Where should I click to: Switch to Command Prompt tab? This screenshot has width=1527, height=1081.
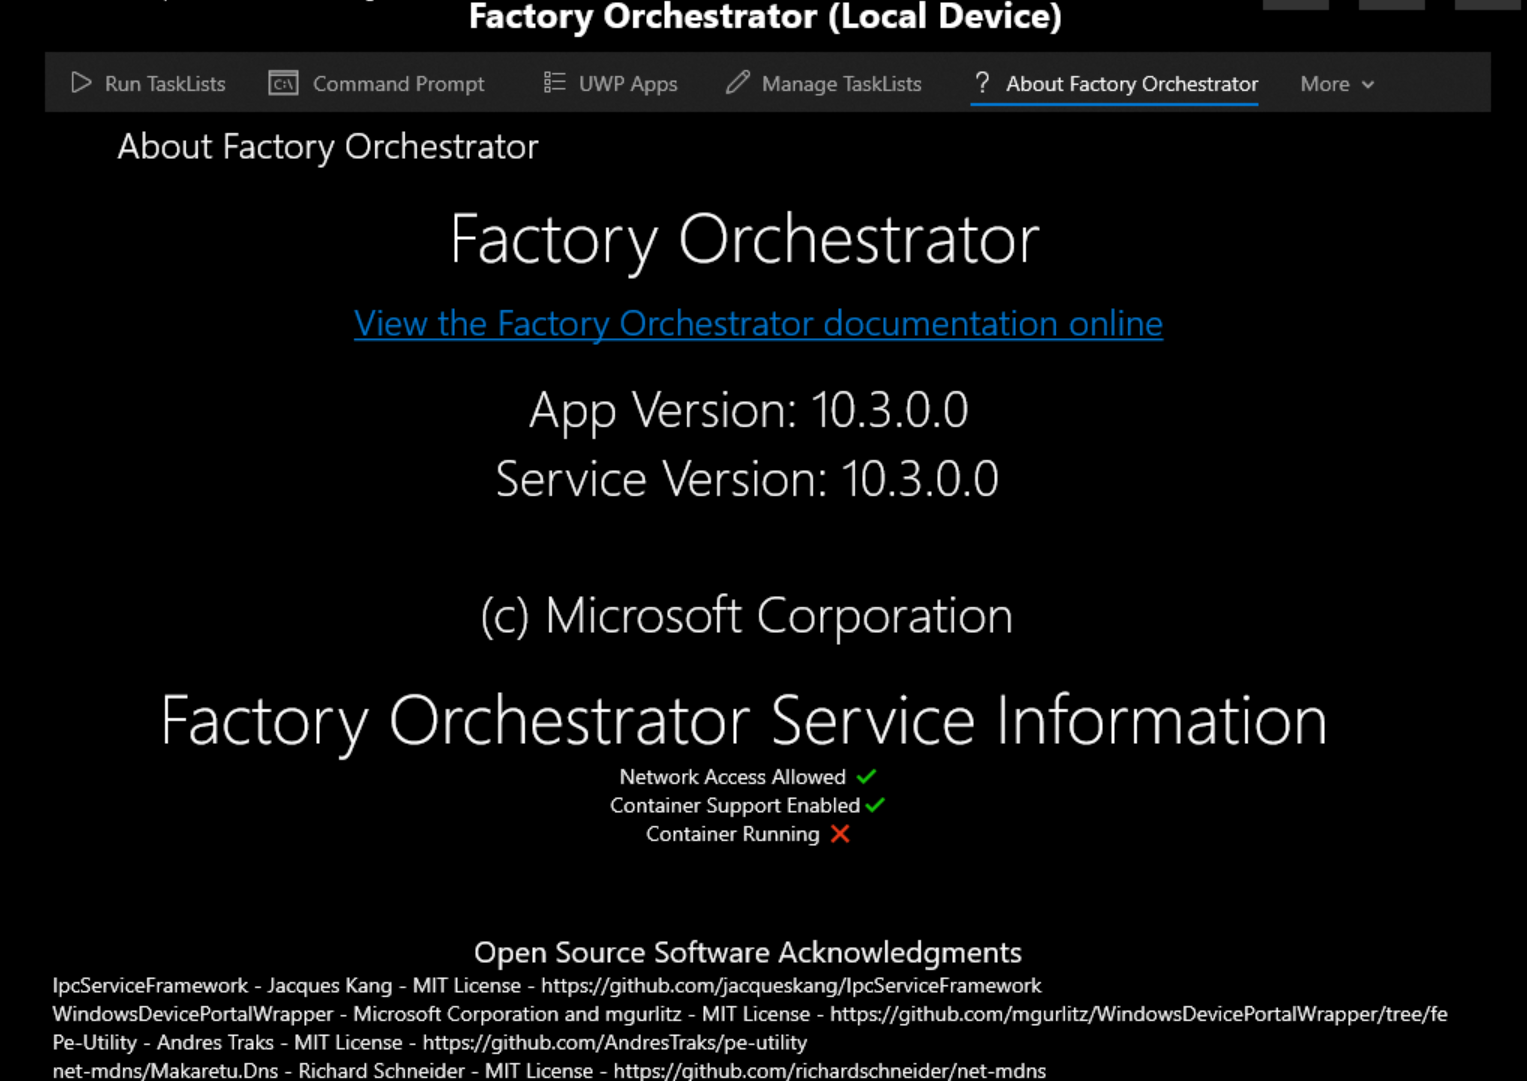click(x=377, y=83)
